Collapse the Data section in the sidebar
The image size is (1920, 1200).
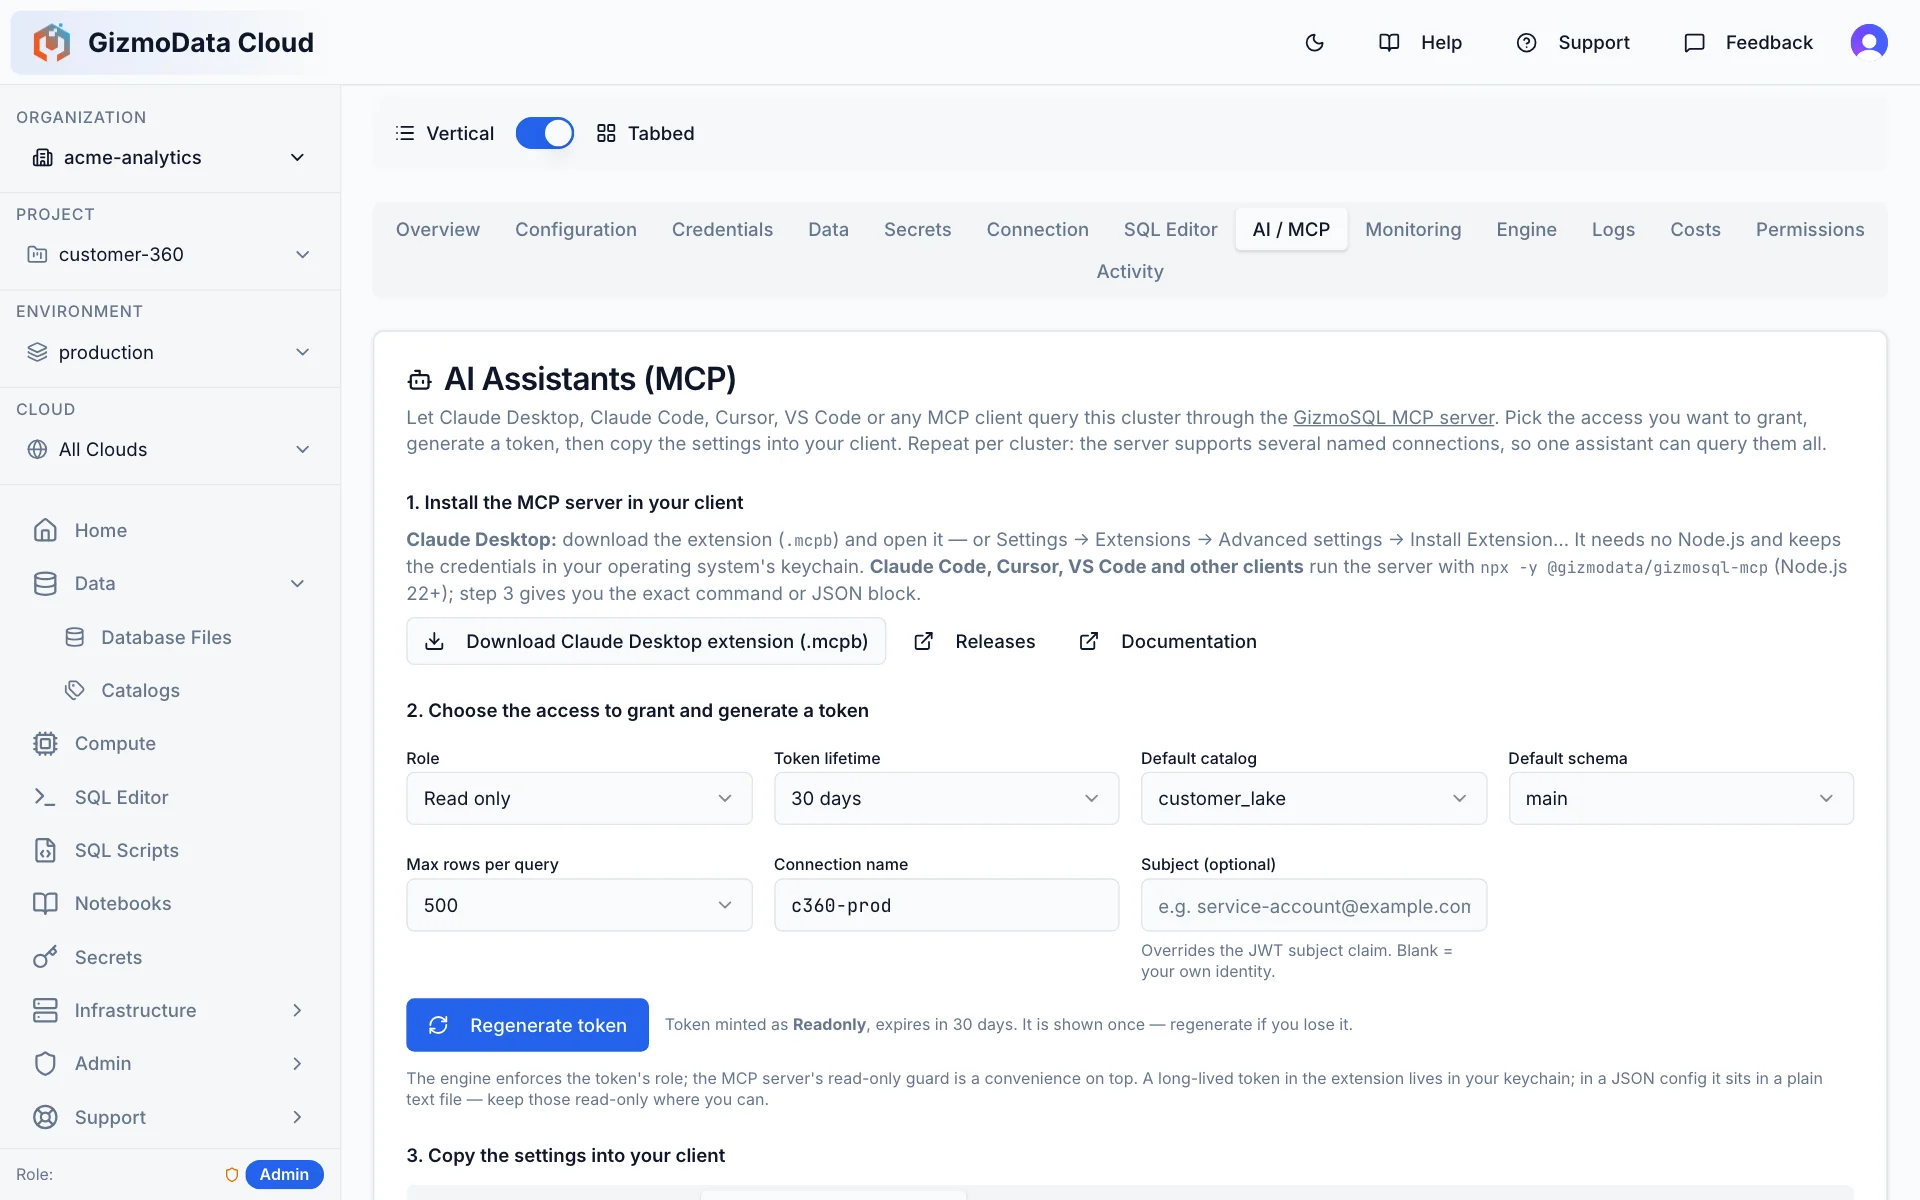297,583
